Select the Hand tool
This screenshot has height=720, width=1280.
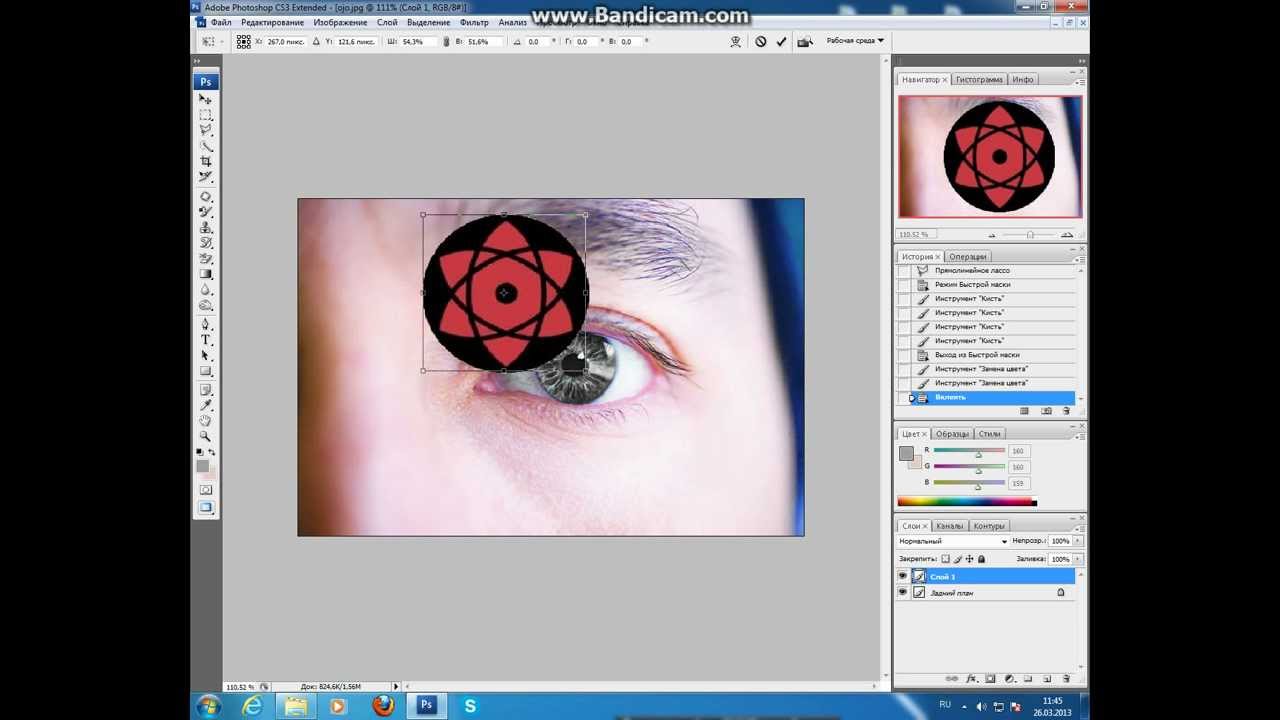point(206,421)
